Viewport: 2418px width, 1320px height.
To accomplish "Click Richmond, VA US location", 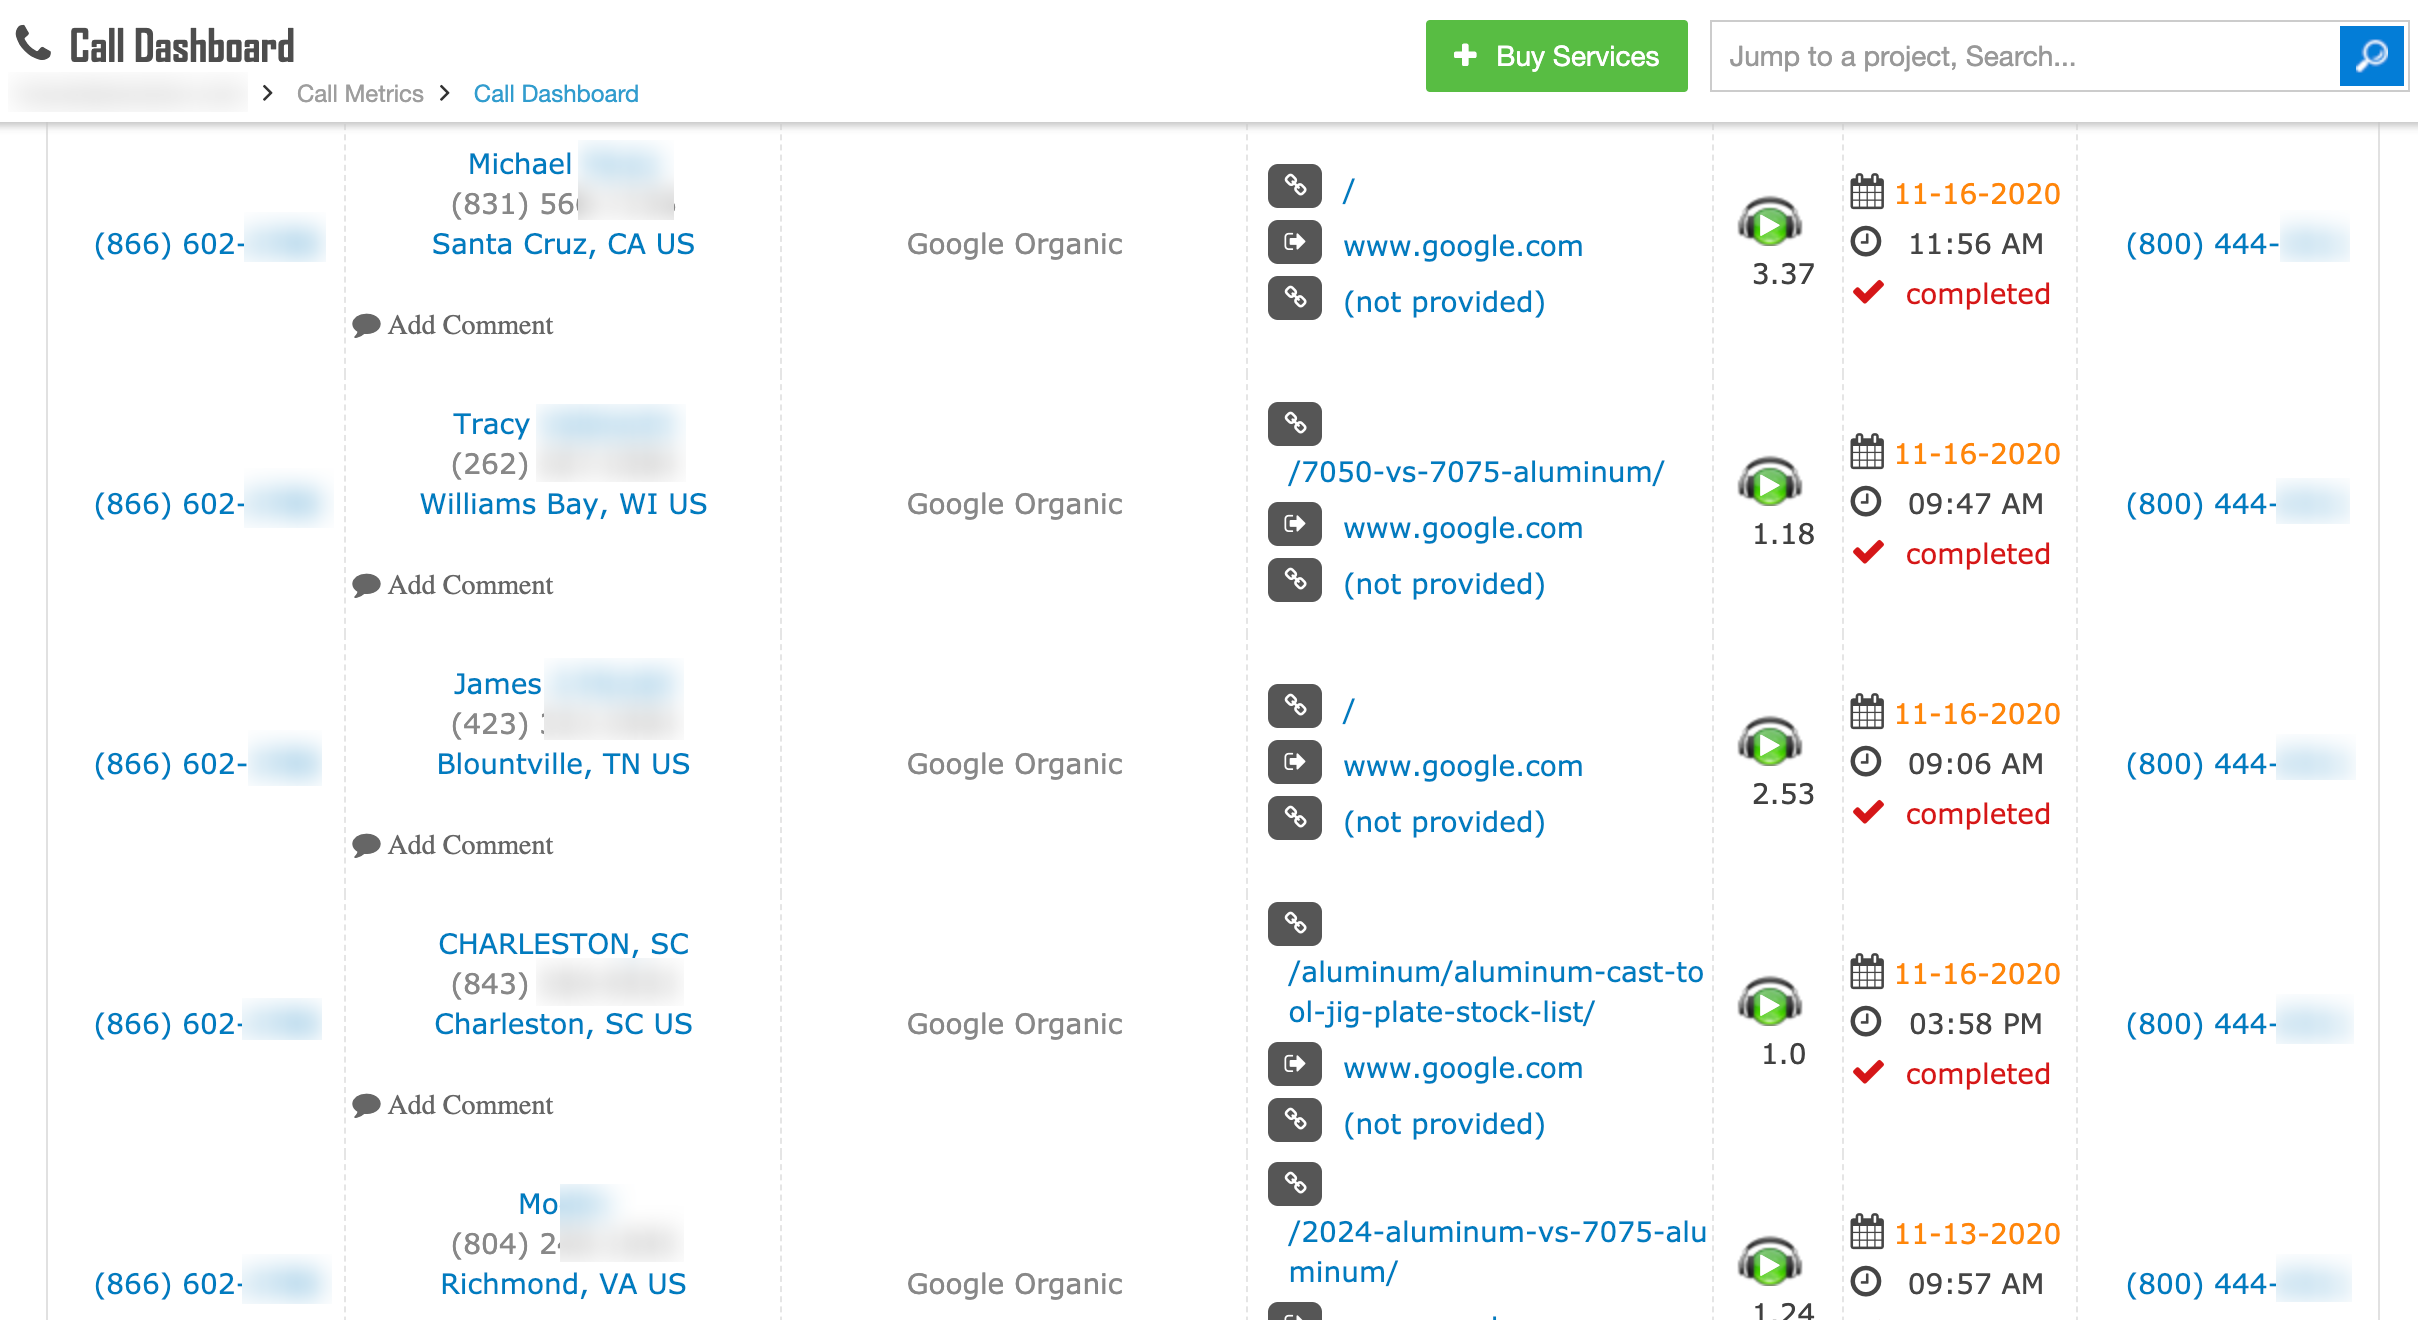I will point(563,1284).
